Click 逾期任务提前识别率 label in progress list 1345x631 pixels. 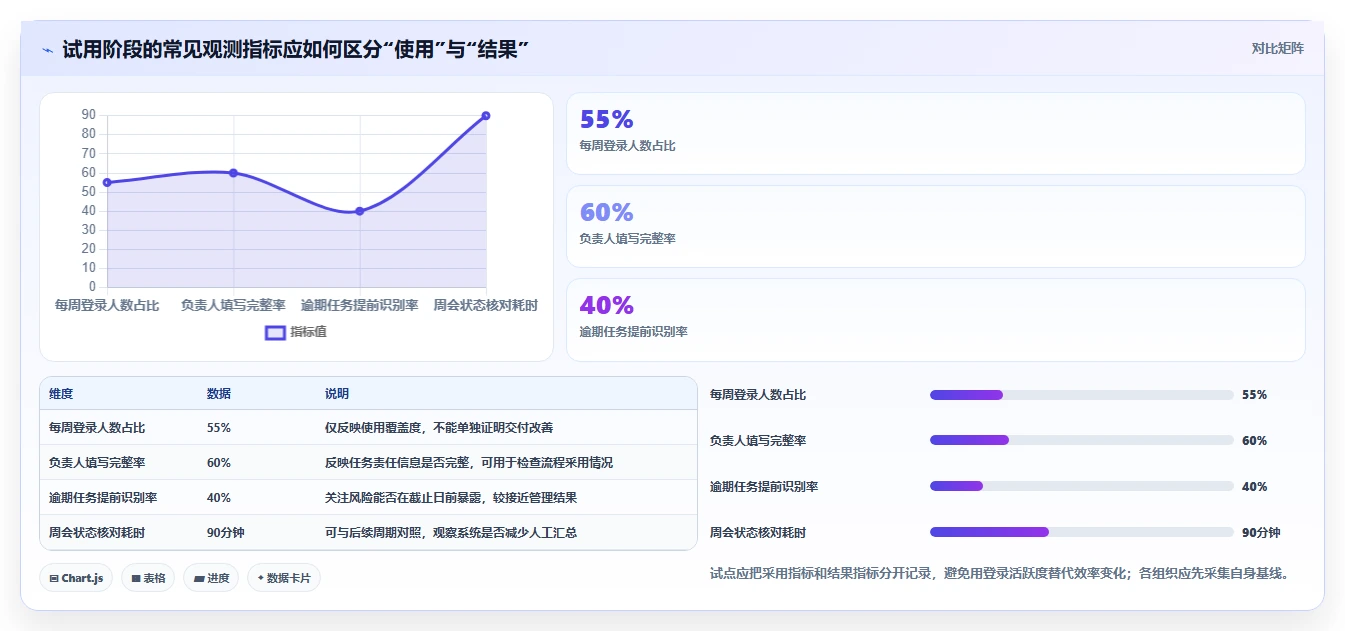click(764, 487)
